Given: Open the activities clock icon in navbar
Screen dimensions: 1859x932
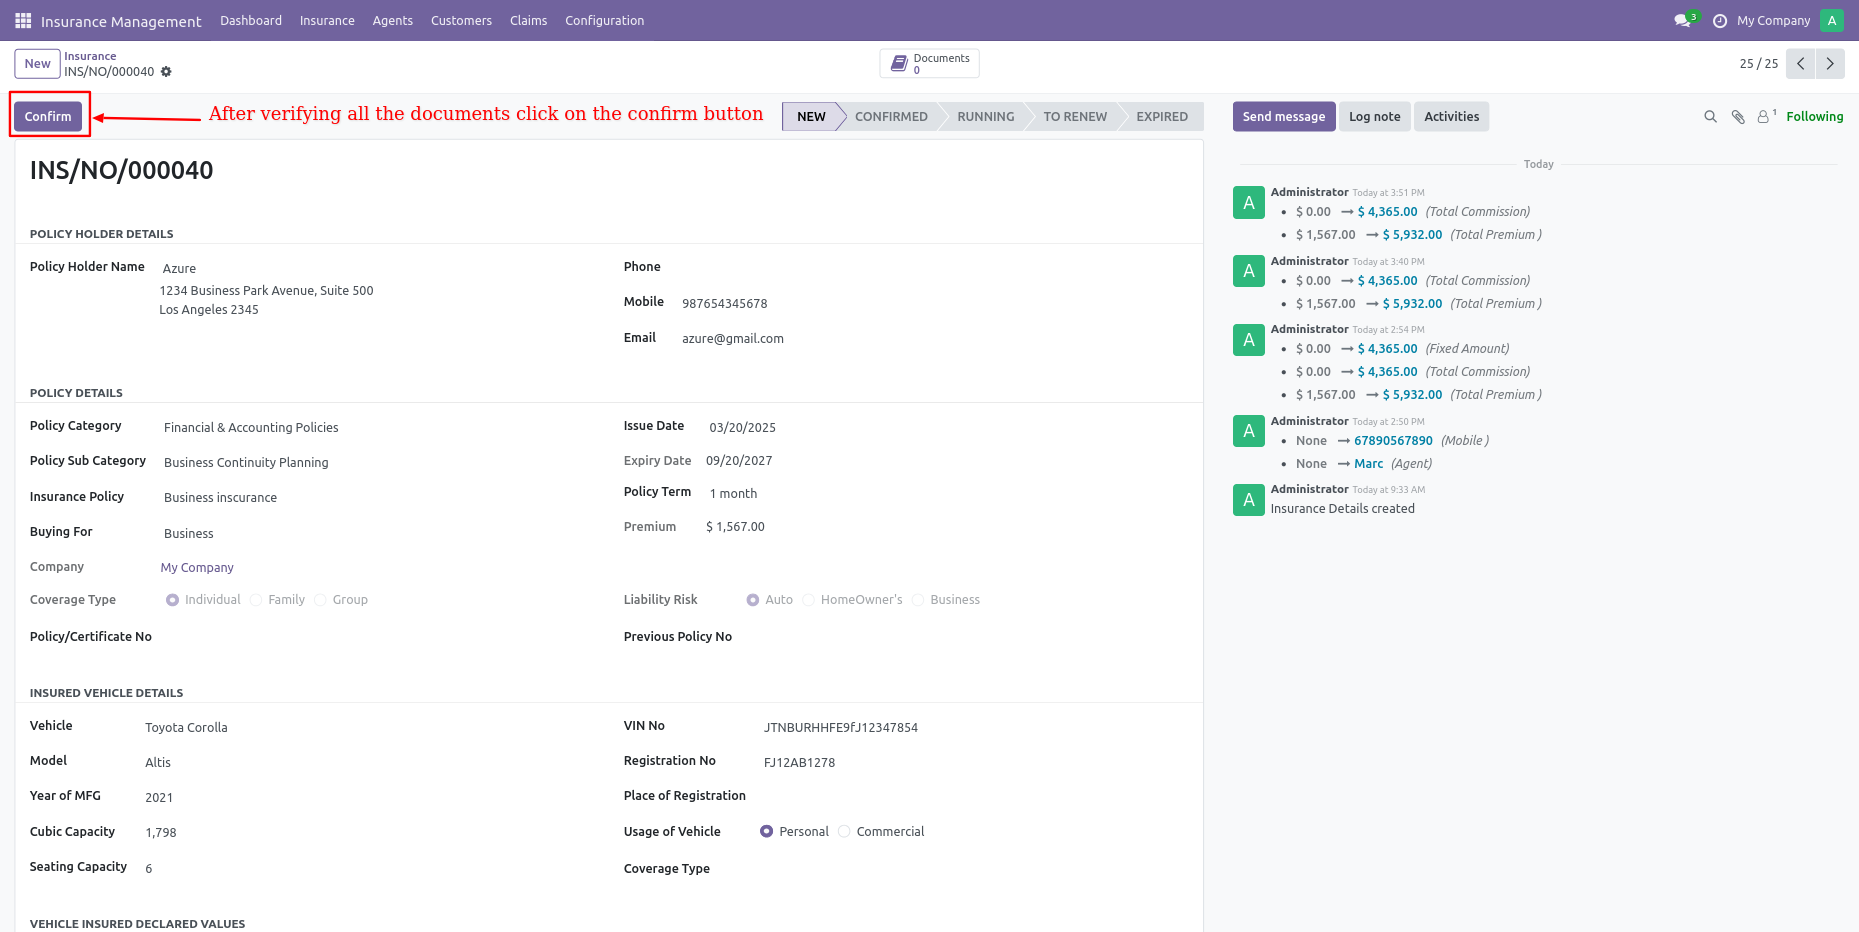Looking at the screenshot, I should (x=1720, y=20).
